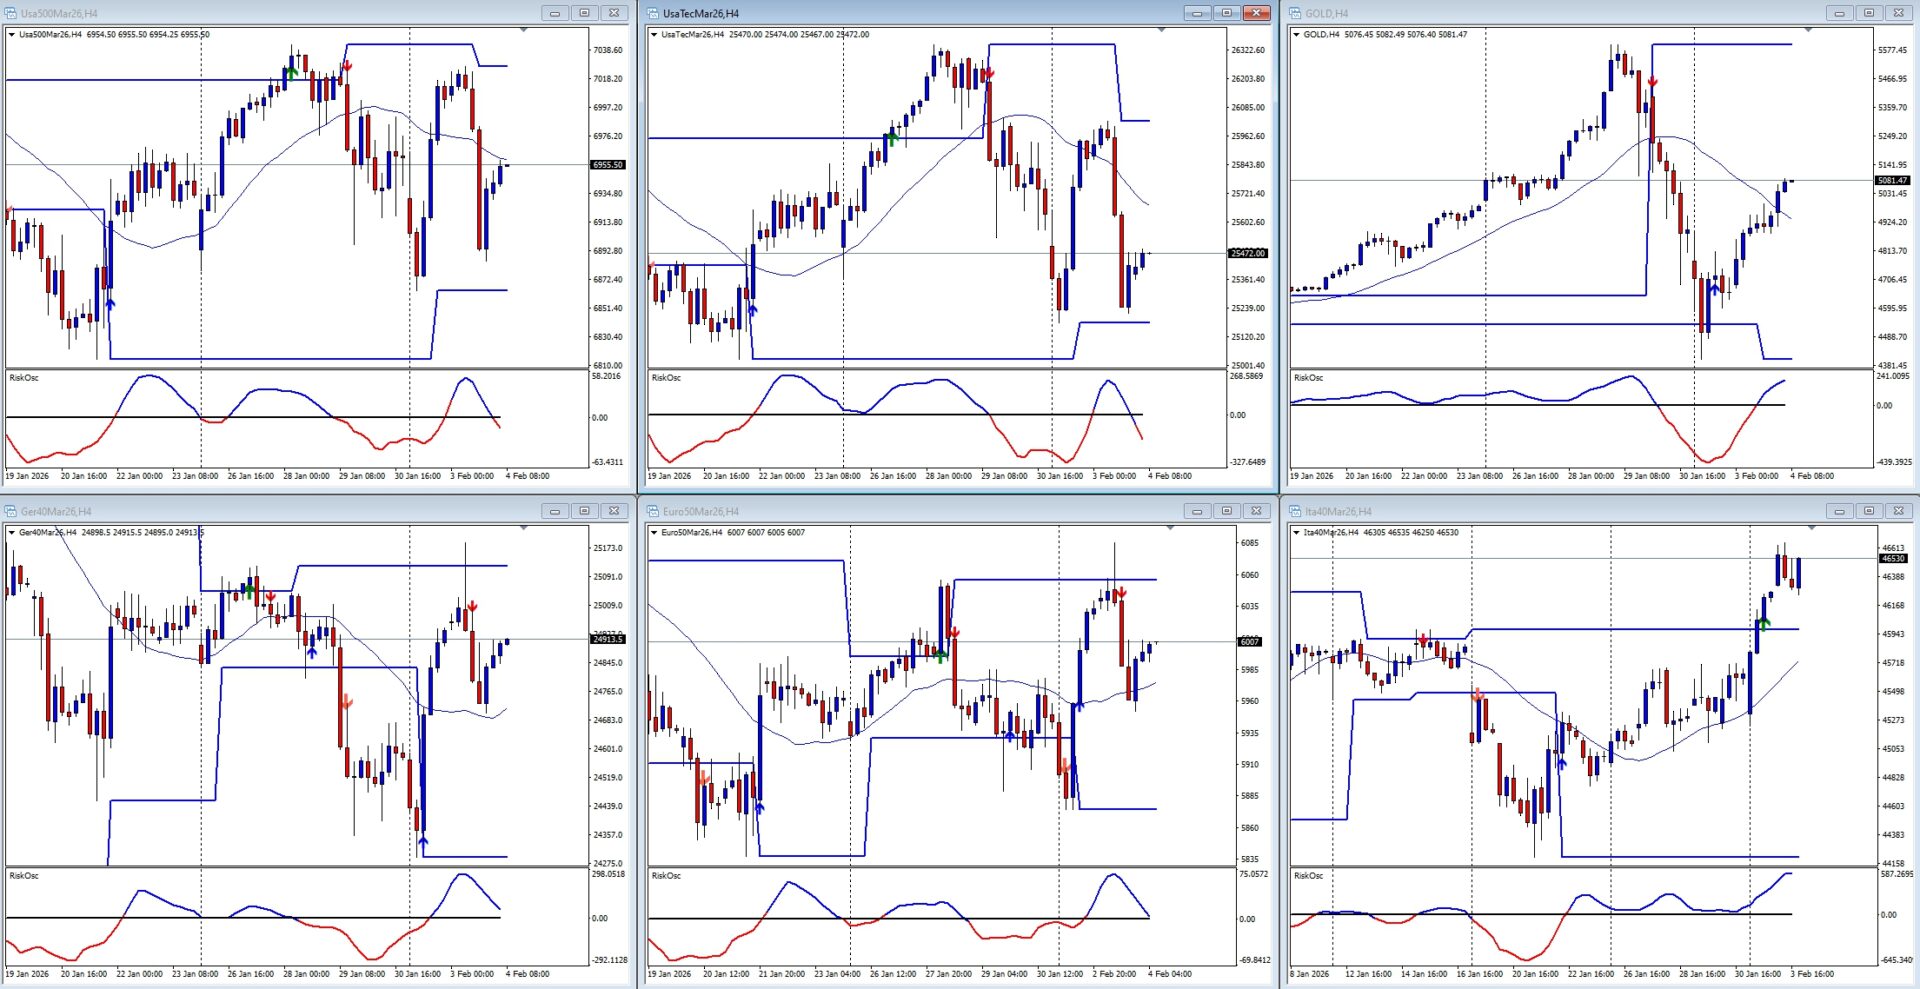Click the UsaTecMar26 chart window icon
This screenshot has height=989, width=1920.
coord(653,13)
